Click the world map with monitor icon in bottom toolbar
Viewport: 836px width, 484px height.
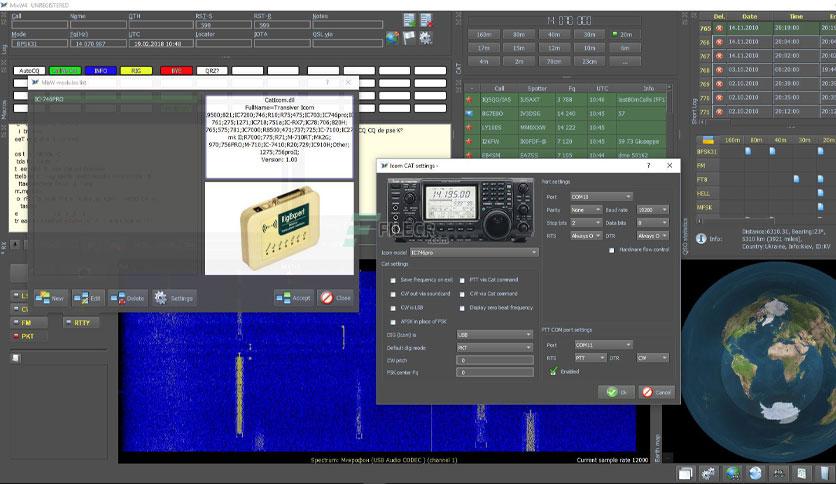coord(732,473)
